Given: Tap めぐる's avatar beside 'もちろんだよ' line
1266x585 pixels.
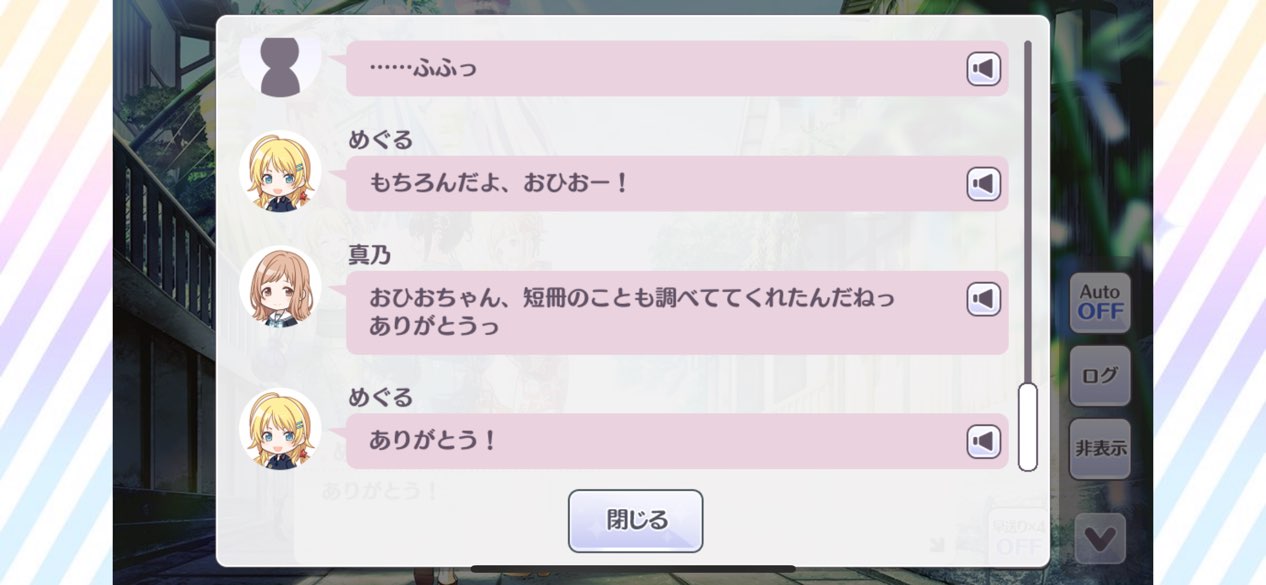Looking at the screenshot, I should tap(281, 172).
